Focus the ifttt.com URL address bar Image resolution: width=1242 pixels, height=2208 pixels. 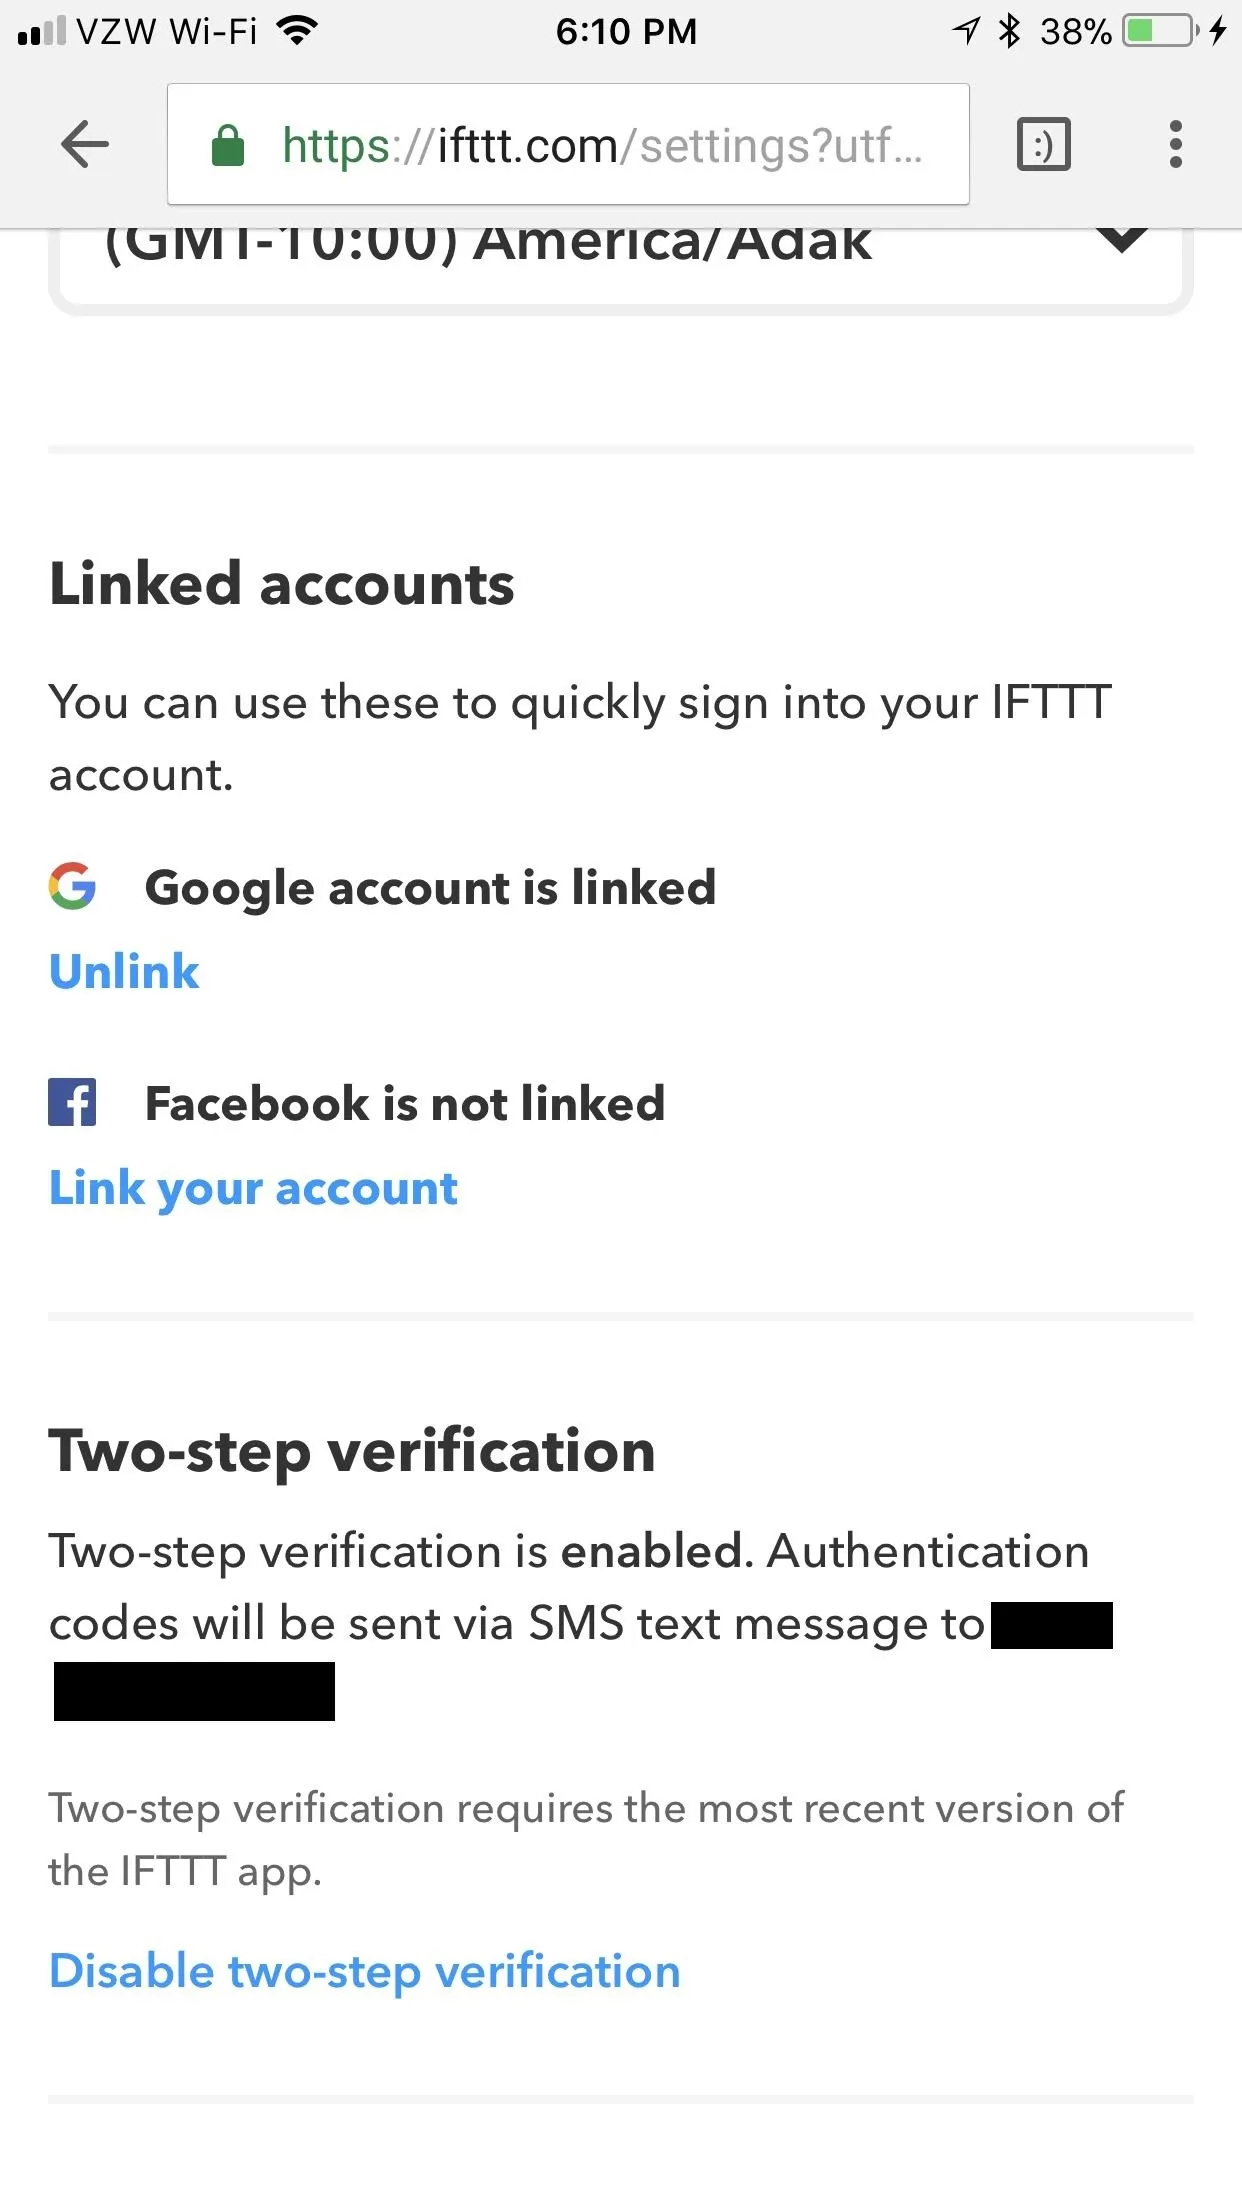568,145
